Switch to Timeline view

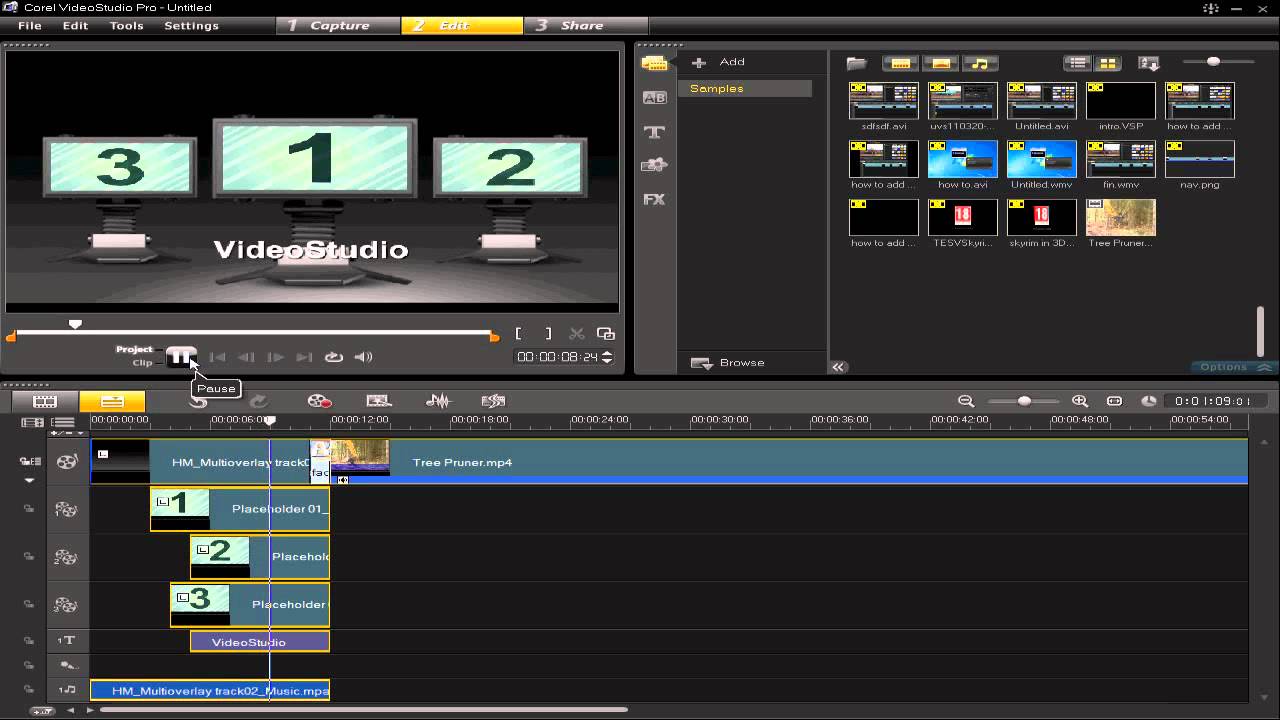(x=112, y=401)
